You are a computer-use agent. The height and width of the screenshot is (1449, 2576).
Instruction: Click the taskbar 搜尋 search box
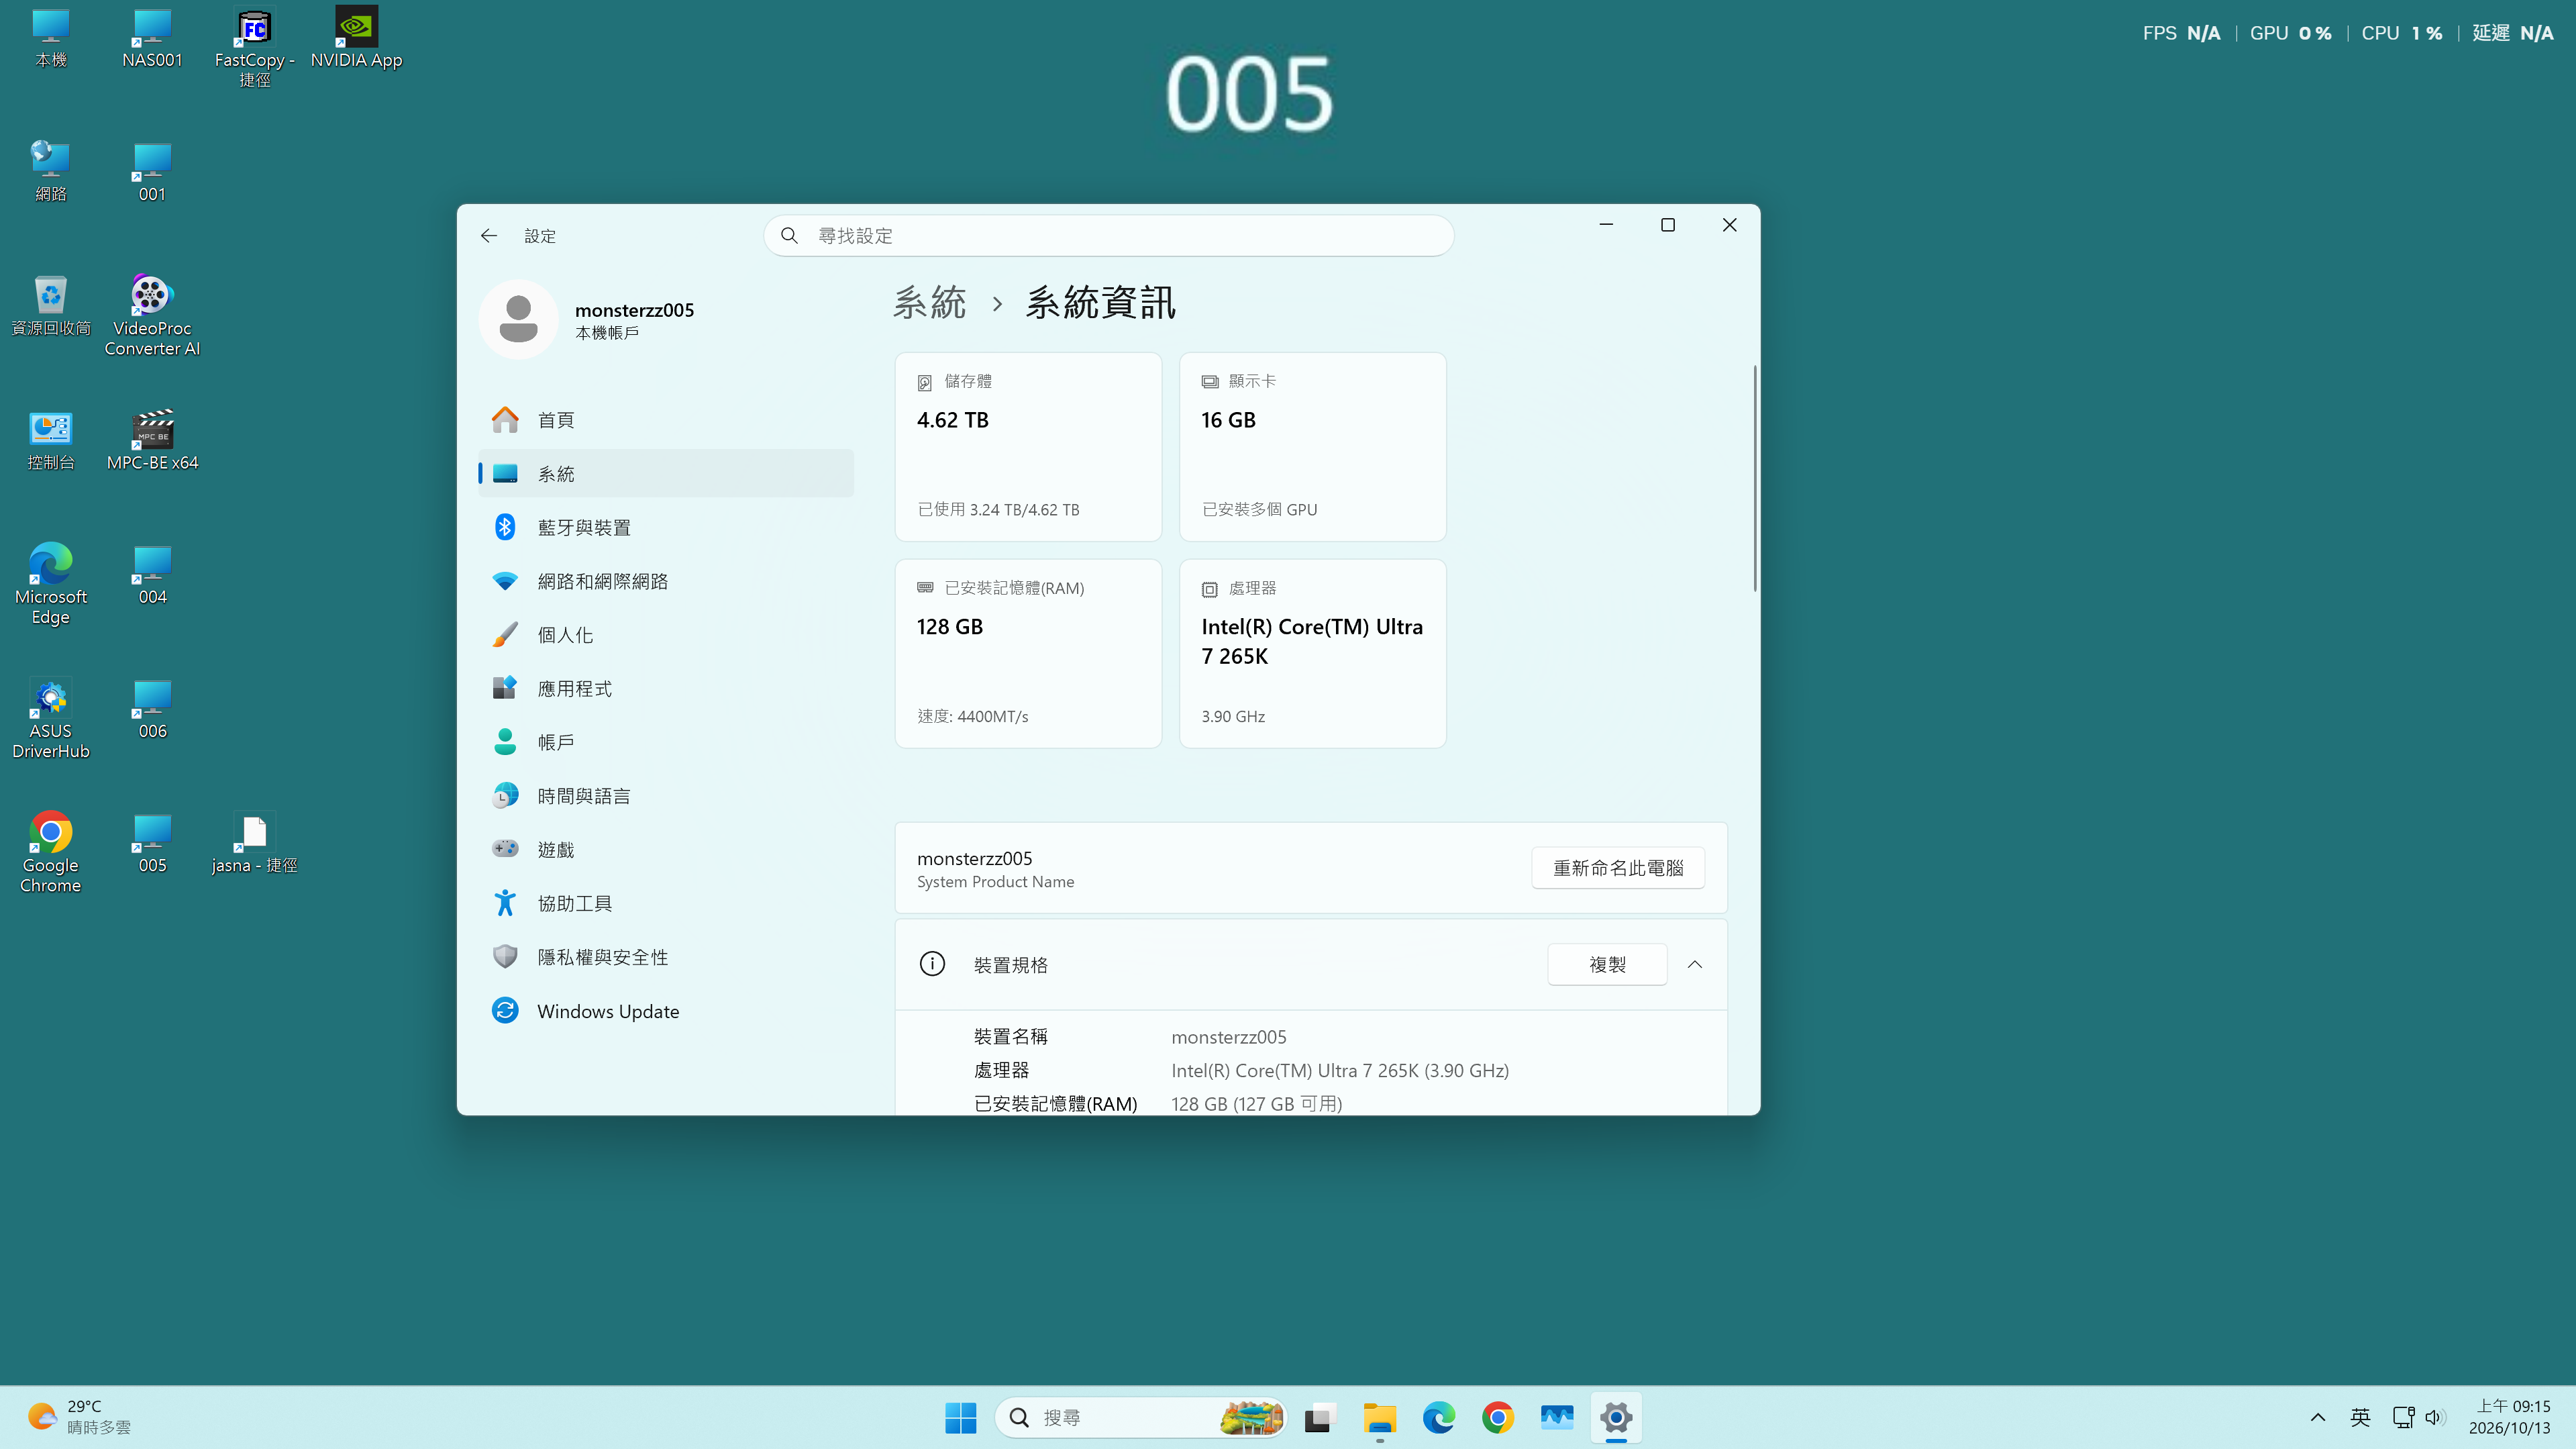point(1141,1417)
